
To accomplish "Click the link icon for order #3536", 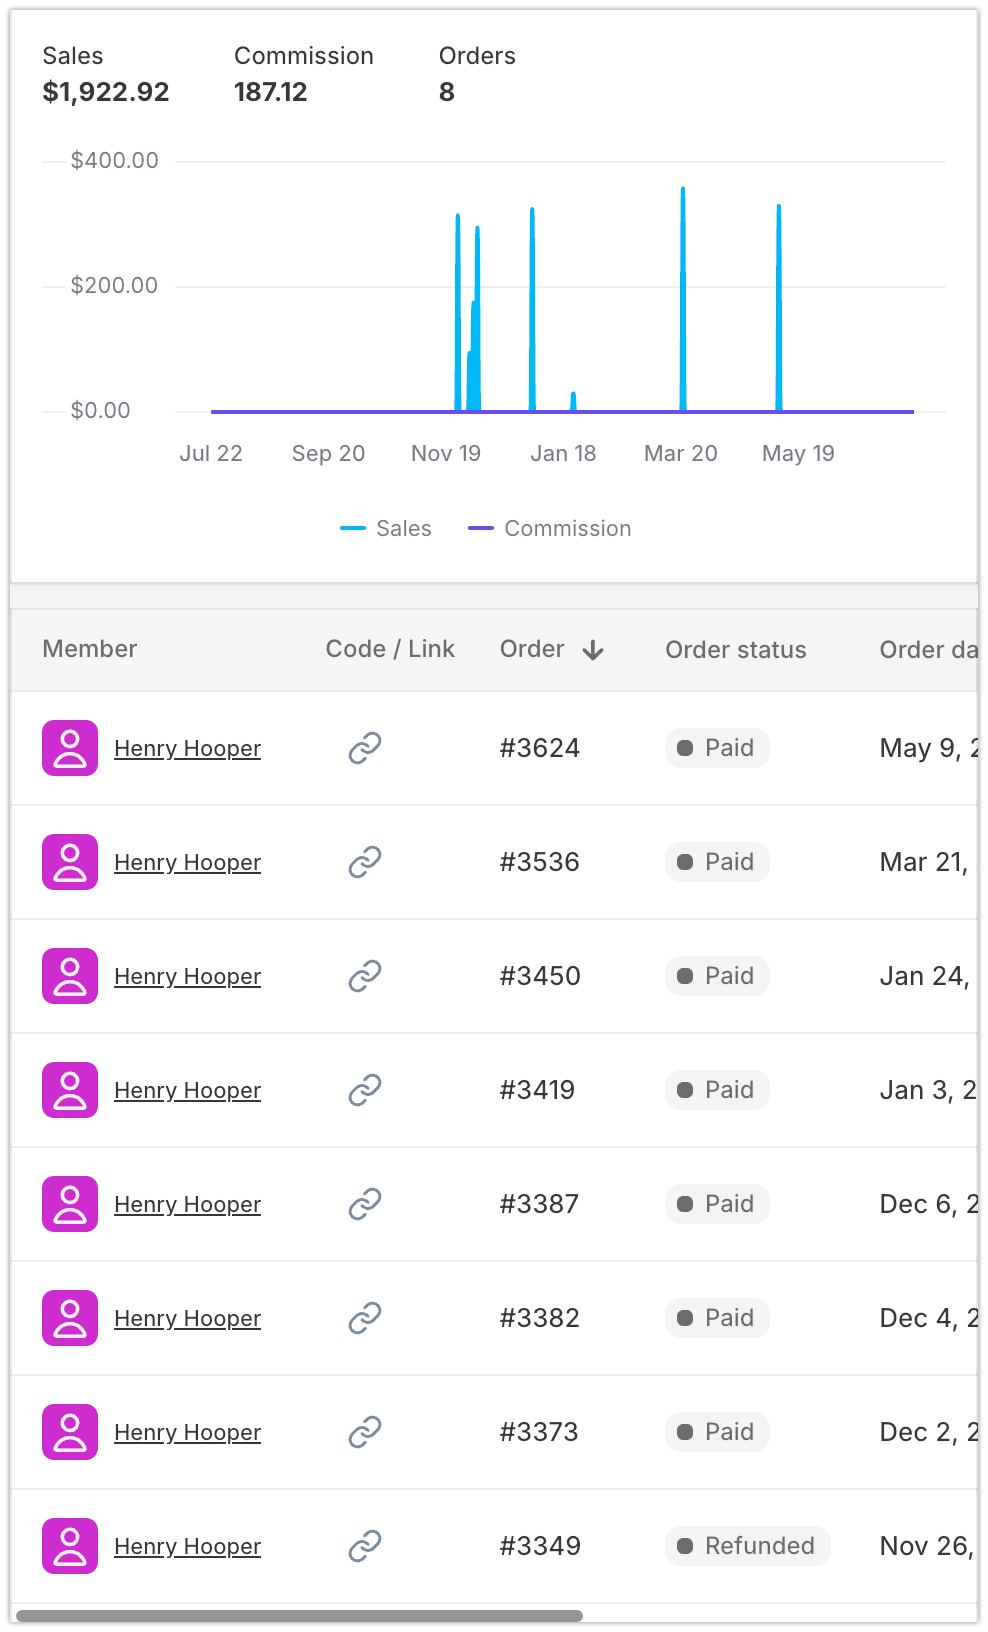I will [365, 862].
